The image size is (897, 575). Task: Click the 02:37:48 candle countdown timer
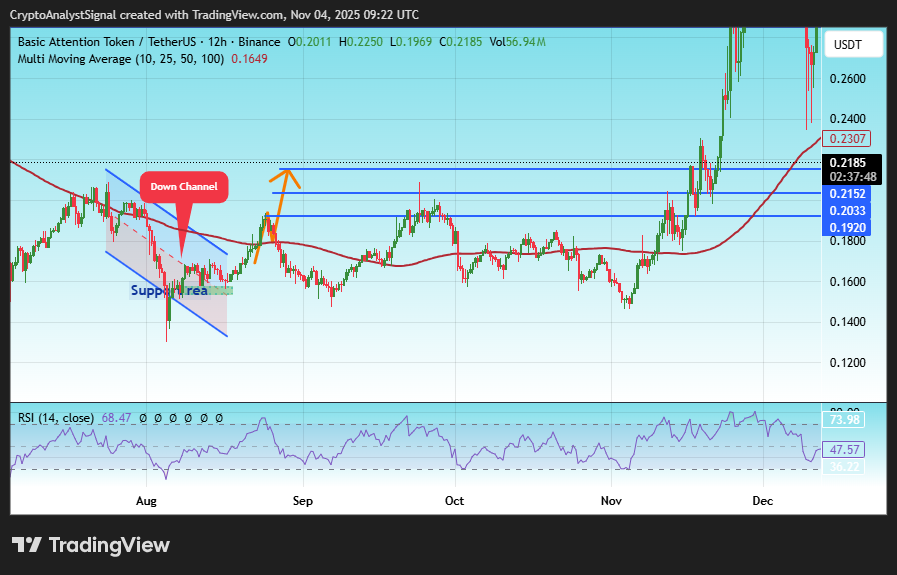click(x=853, y=177)
